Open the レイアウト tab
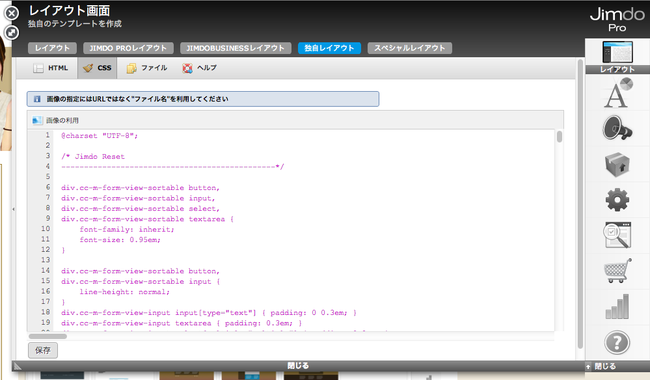This screenshot has width=650, height=380. [52, 48]
